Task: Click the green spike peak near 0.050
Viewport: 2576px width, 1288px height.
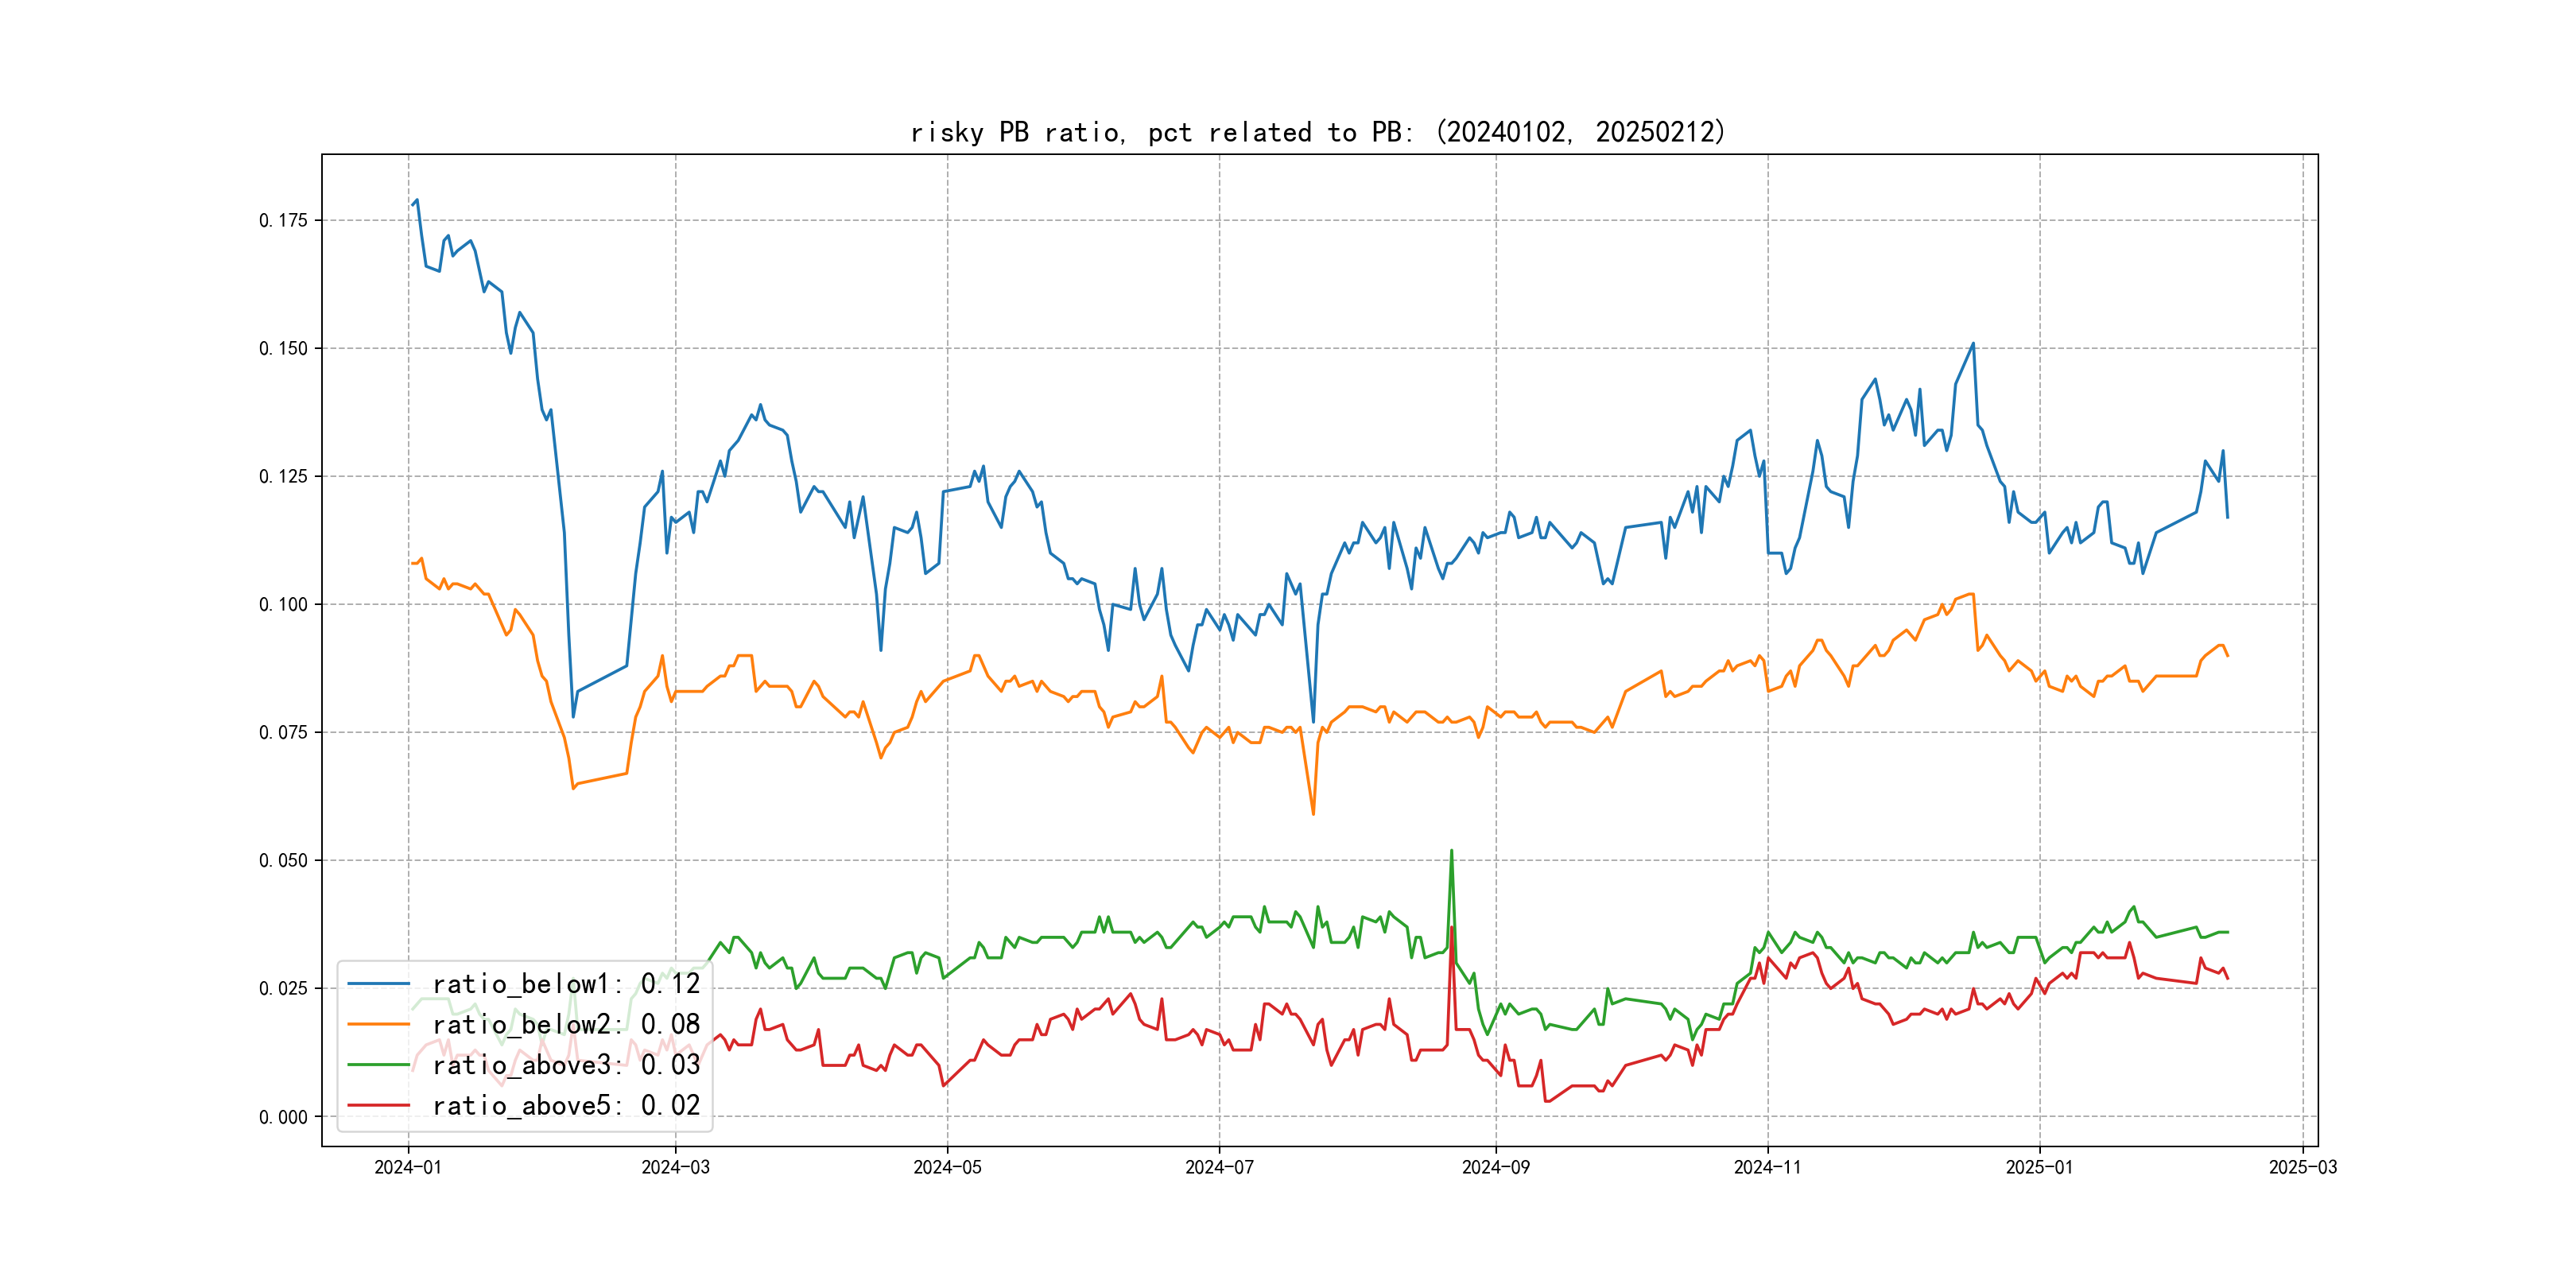Action: [x=1451, y=852]
